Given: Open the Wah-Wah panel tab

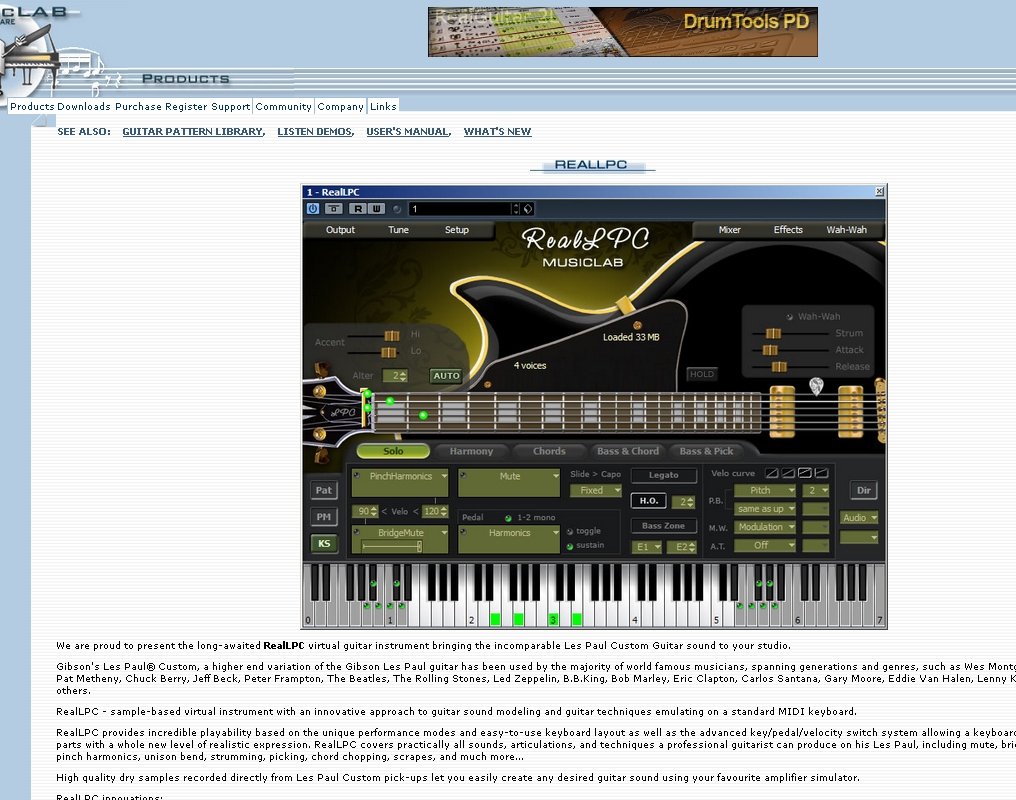Looking at the screenshot, I should (846, 229).
